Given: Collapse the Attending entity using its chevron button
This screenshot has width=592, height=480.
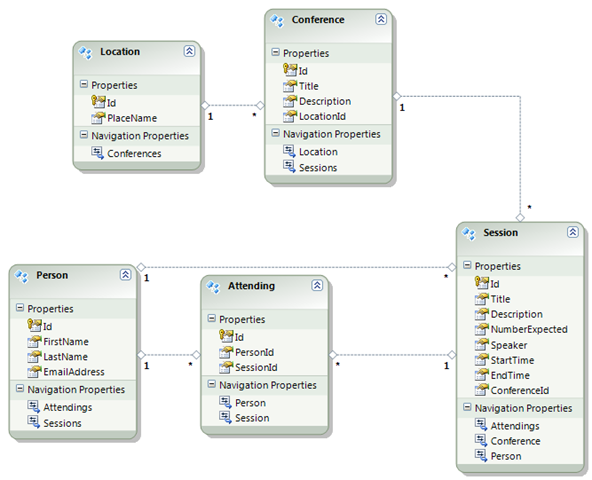Looking at the screenshot, I should pos(317,285).
